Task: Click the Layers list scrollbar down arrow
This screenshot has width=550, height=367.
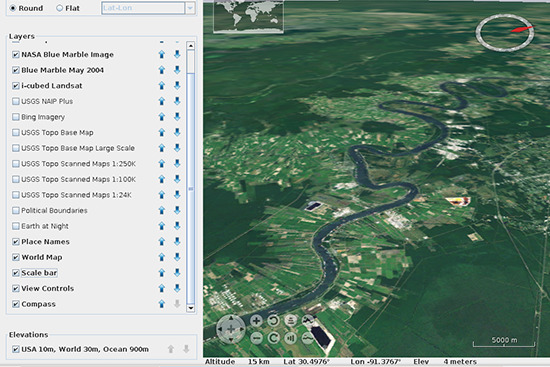Action: [191, 308]
